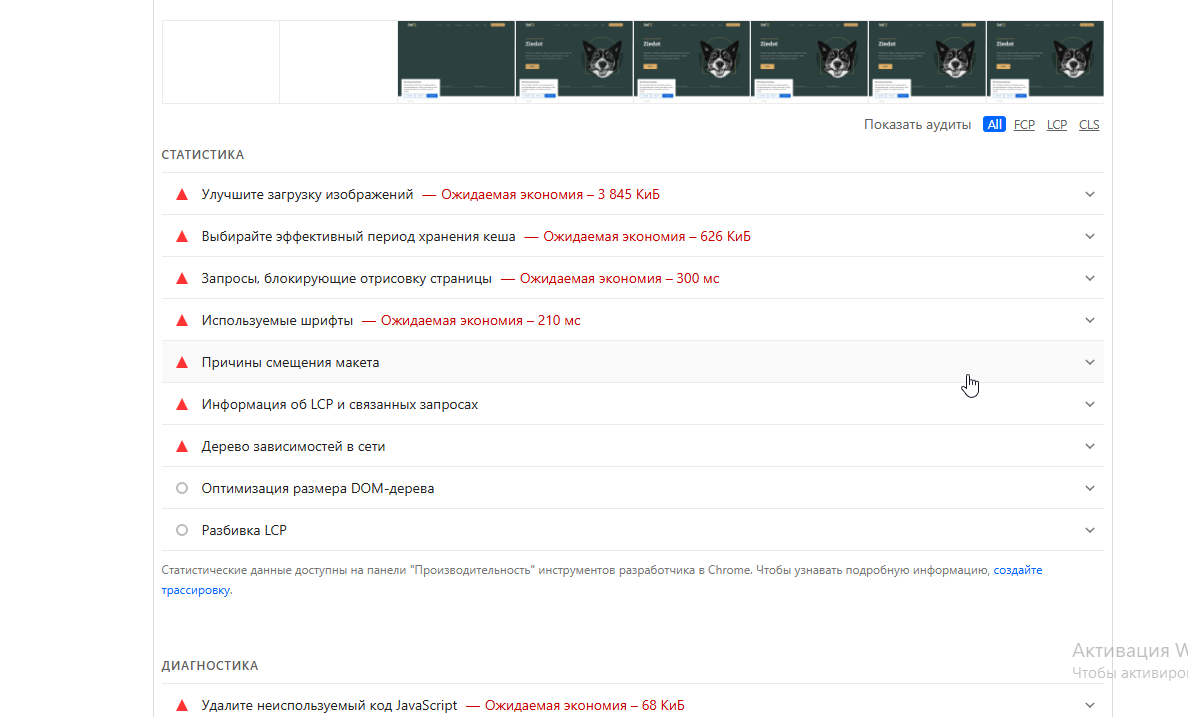Screen dimensions: 1188x717
Task: Click 'Ожидаемая экономия – 300 мс' text
Action: tap(620, 278)
